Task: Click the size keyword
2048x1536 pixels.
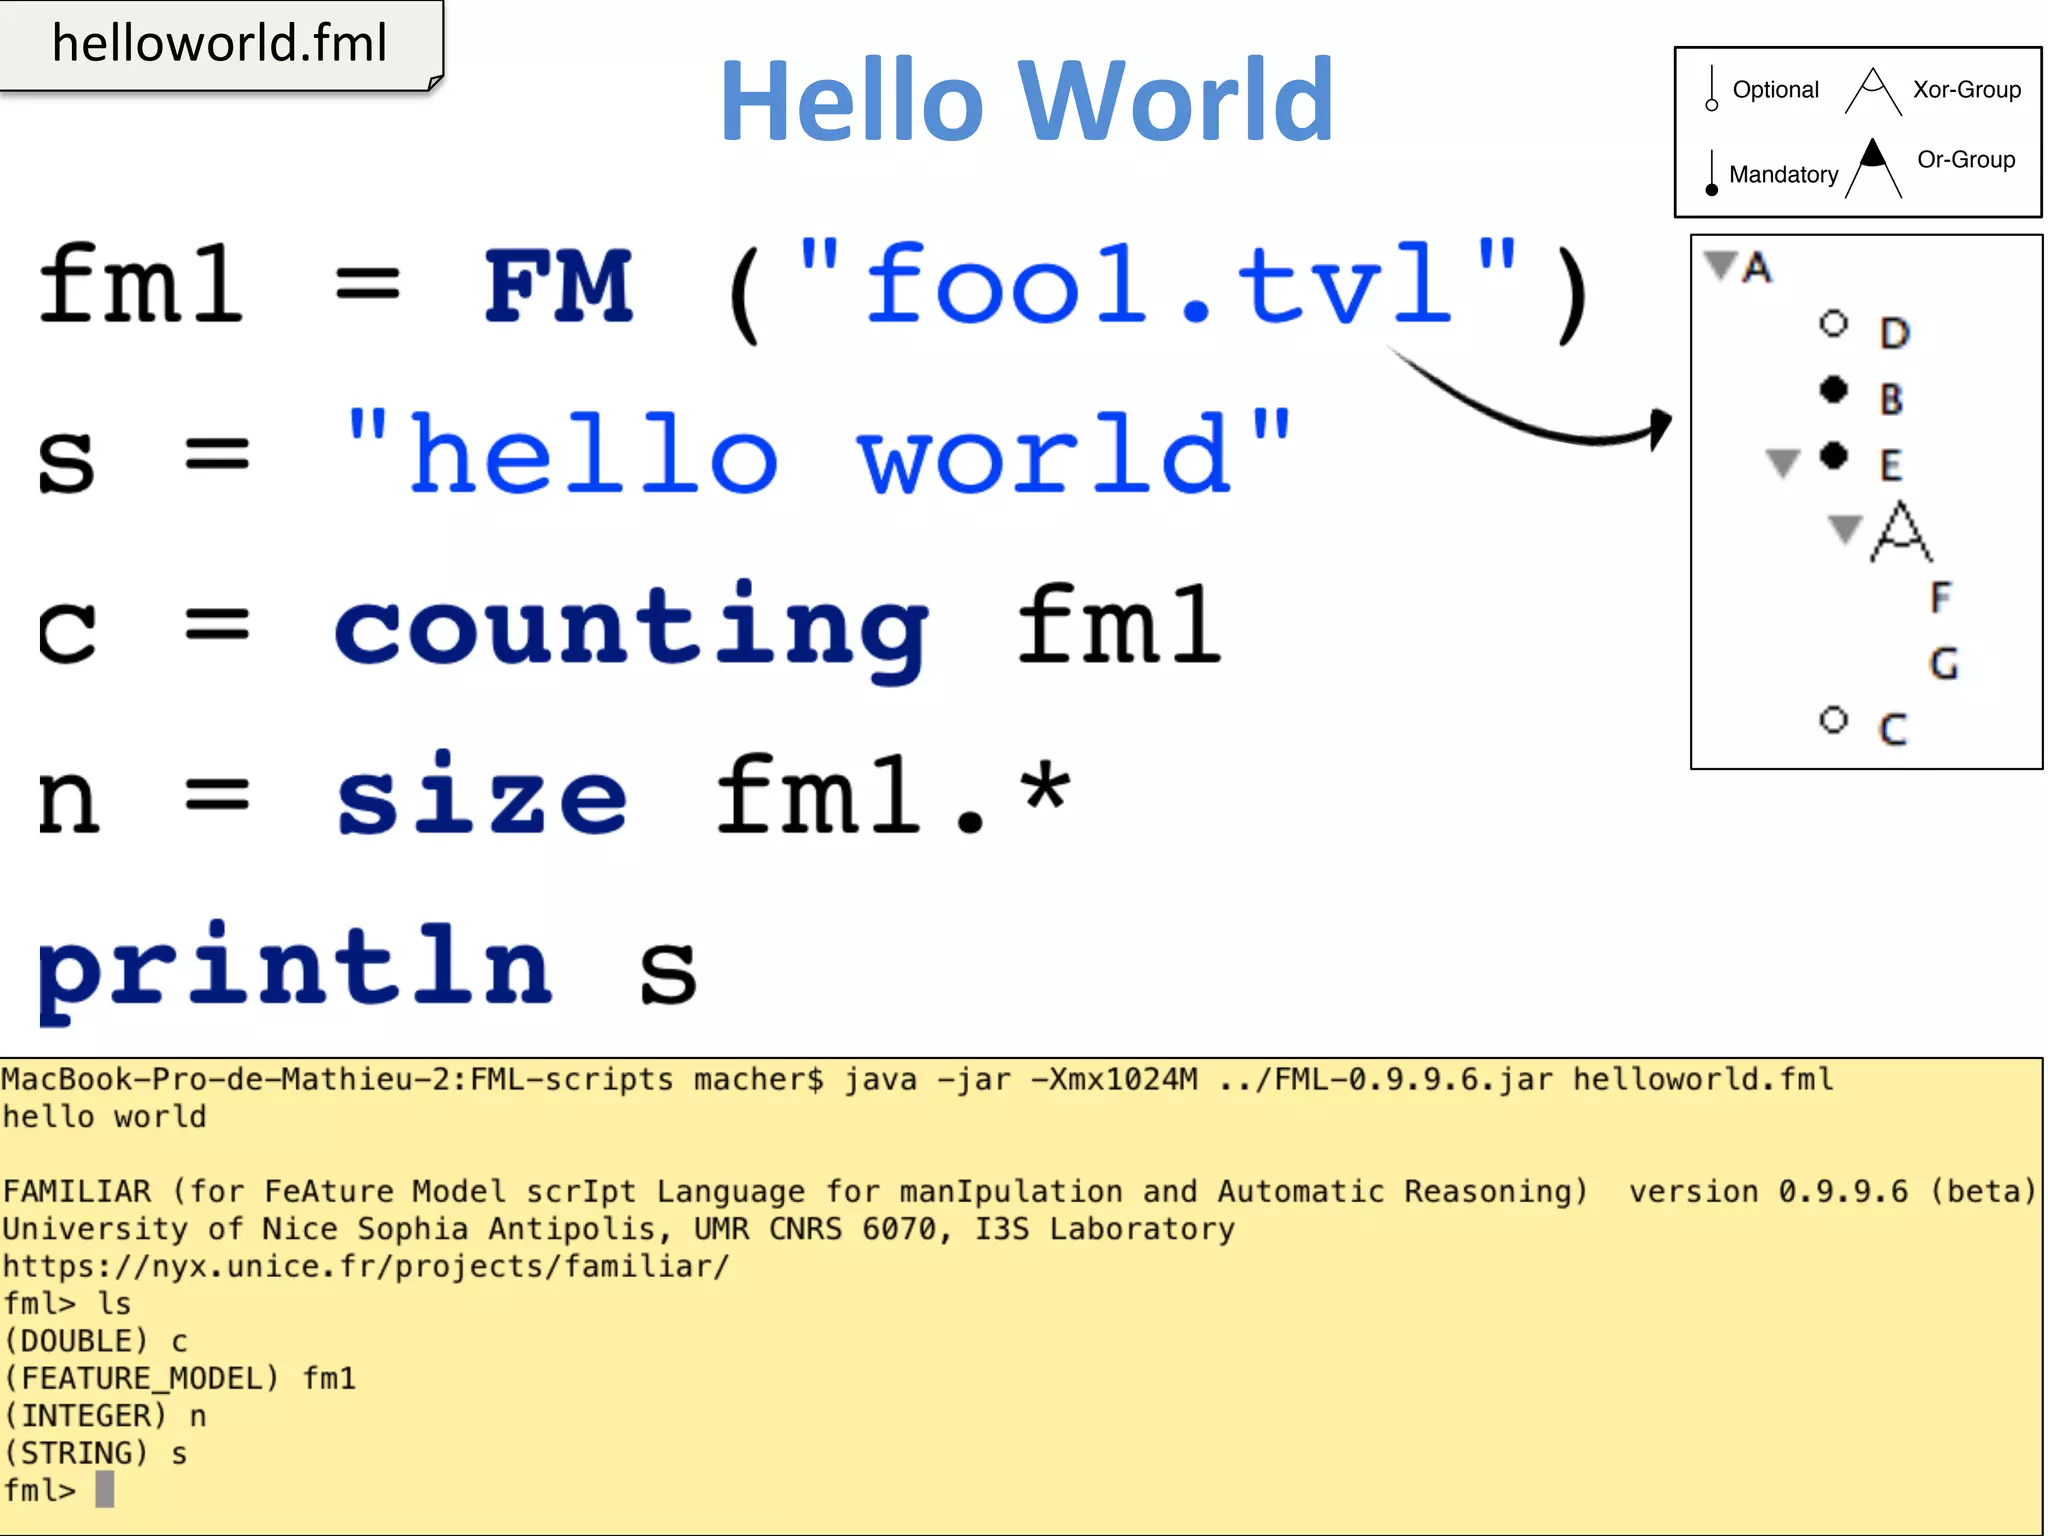Action: (x=482, y=792)
